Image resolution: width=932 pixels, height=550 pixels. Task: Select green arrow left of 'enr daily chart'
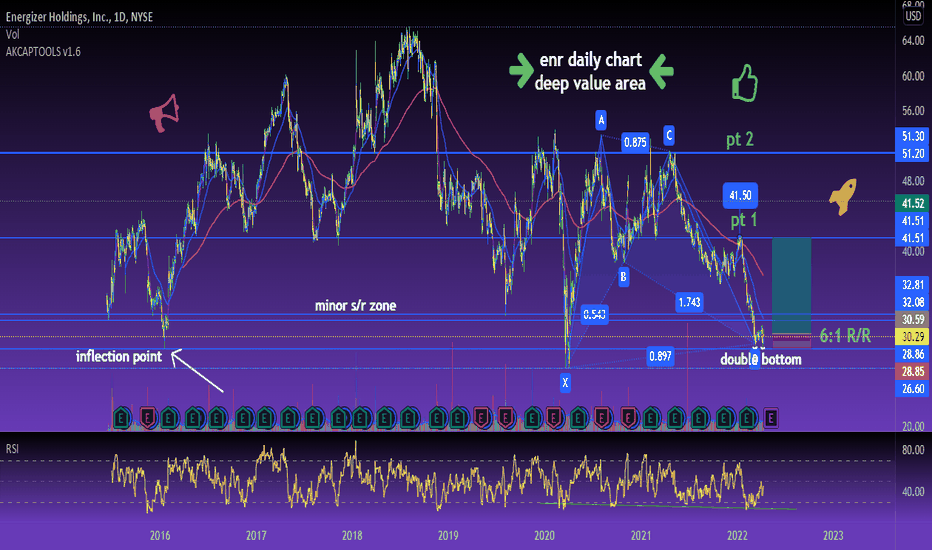(521, 71)
